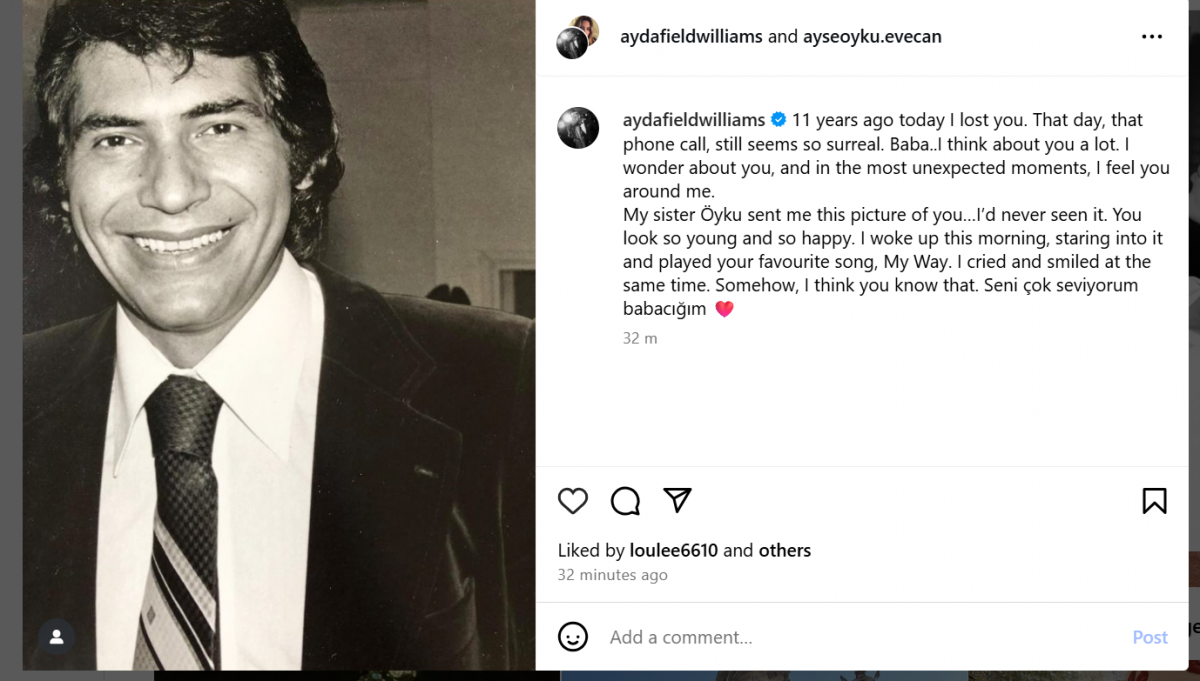Show tagged people icon on the photo
Screen dimensions: 1200x681
point(56,637)
